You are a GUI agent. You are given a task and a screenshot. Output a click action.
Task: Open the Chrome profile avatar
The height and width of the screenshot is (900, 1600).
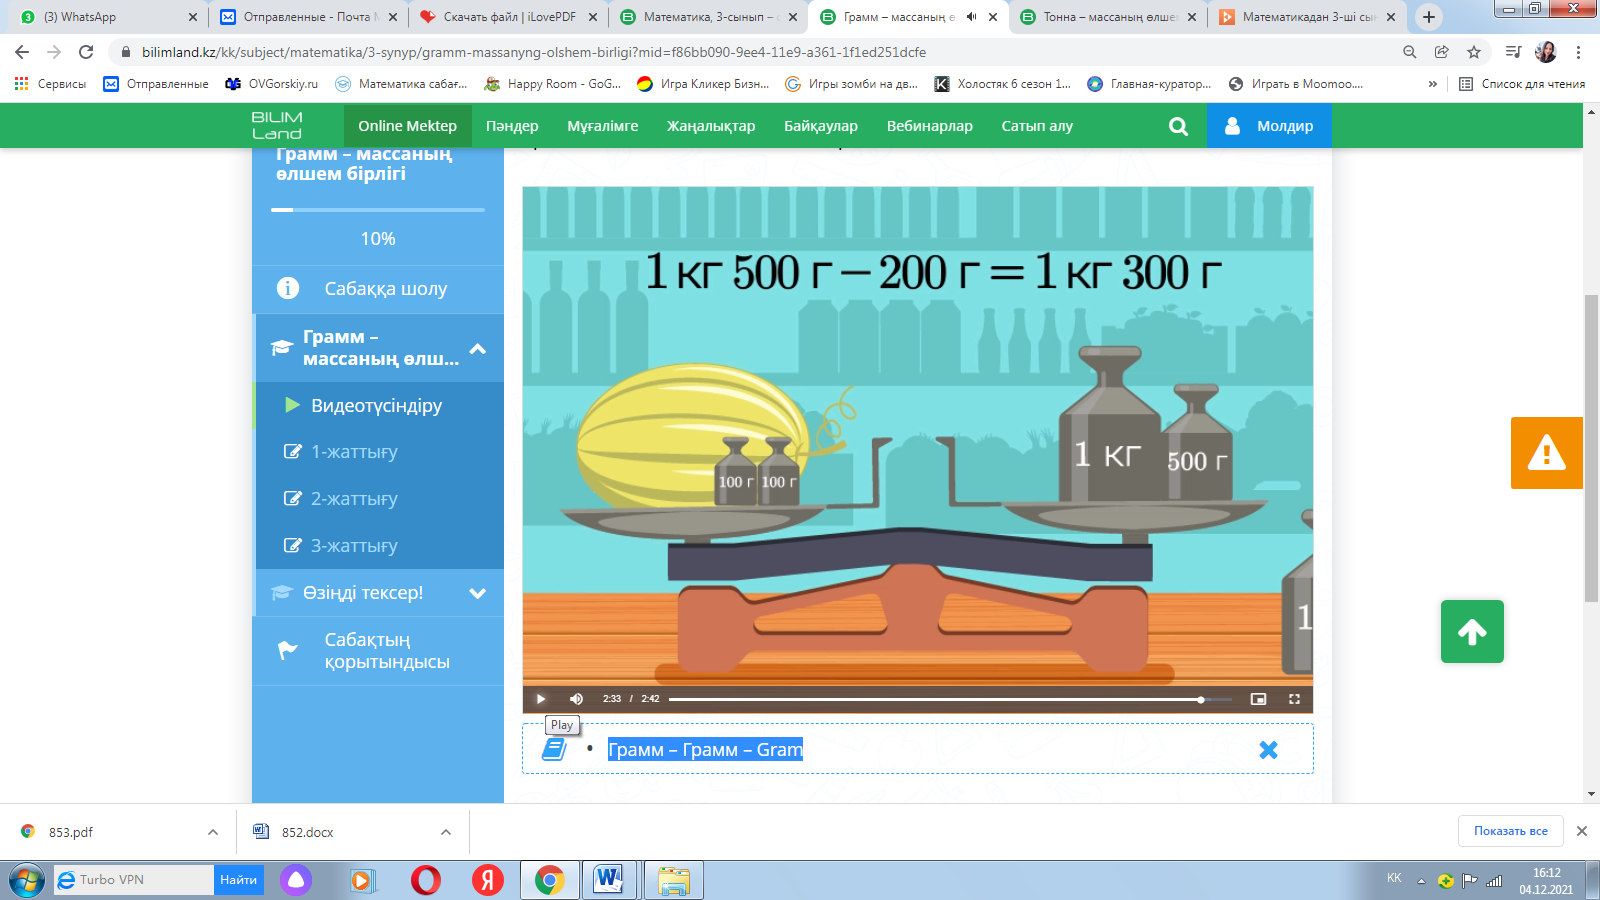[1546, 52]
